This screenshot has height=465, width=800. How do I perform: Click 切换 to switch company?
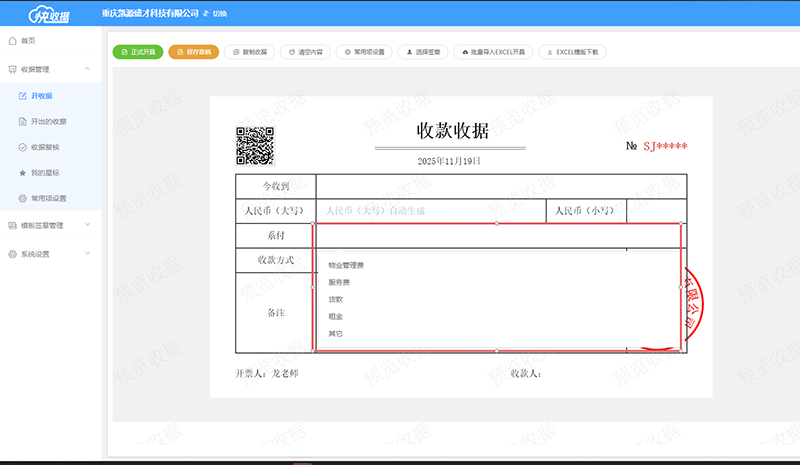click(215, 15)
